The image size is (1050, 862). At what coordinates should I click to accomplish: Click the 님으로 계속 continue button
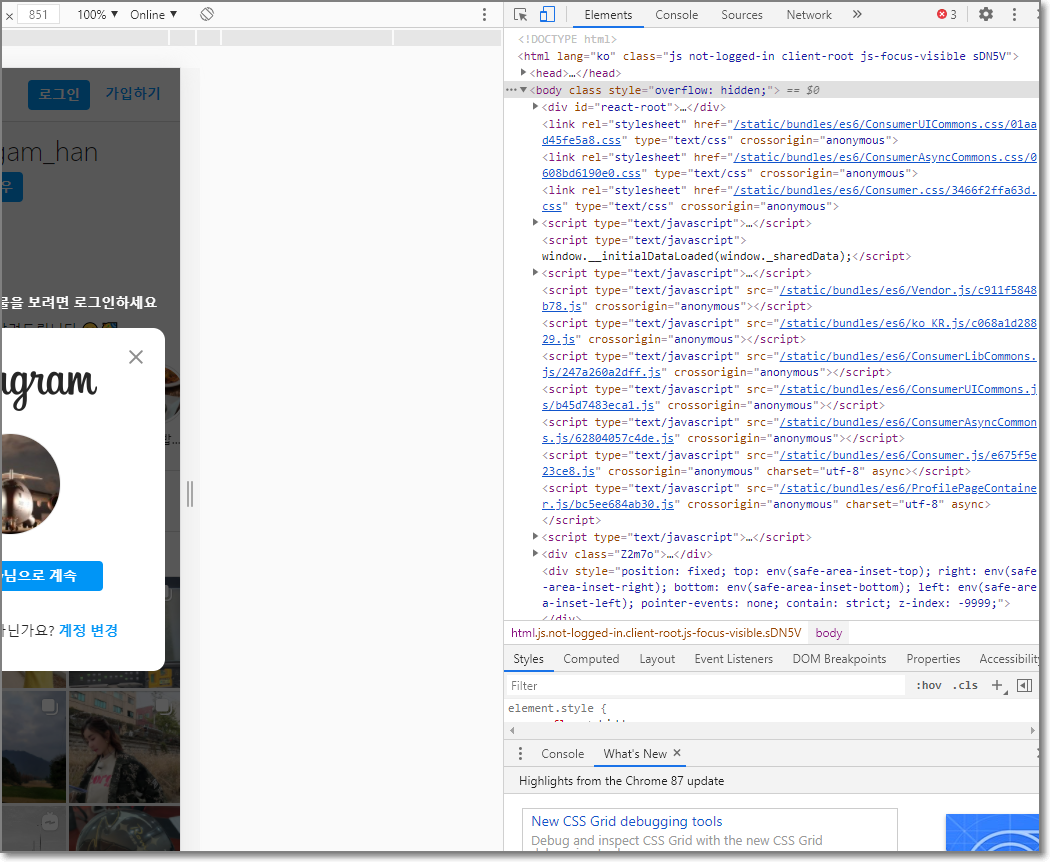(x=52, y=575)
